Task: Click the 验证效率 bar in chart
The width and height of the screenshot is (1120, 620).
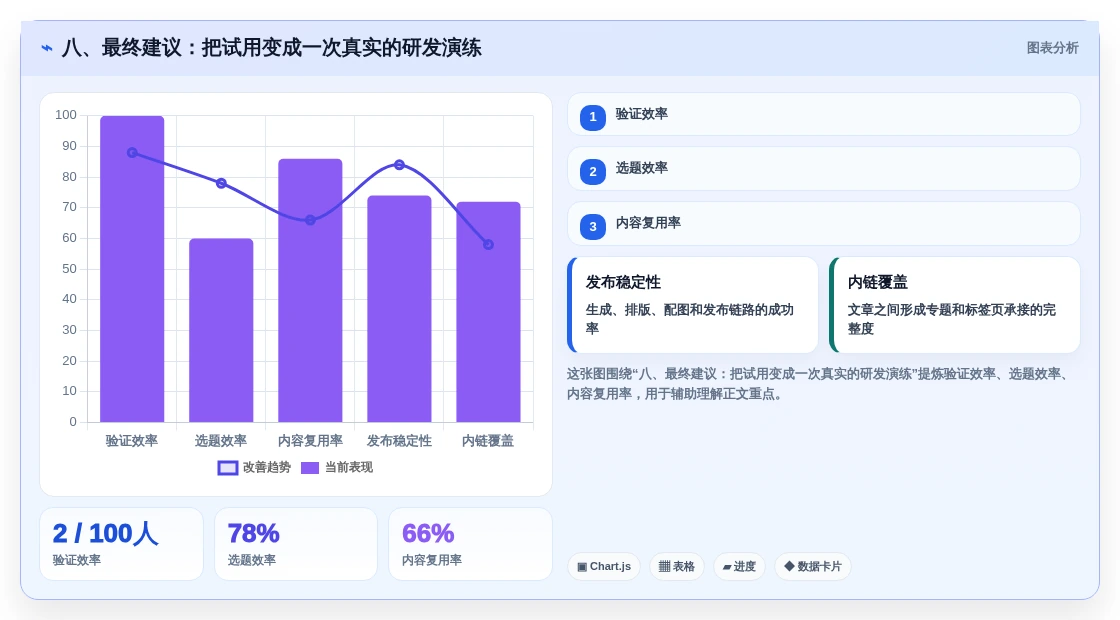Action: click(132, 269)
